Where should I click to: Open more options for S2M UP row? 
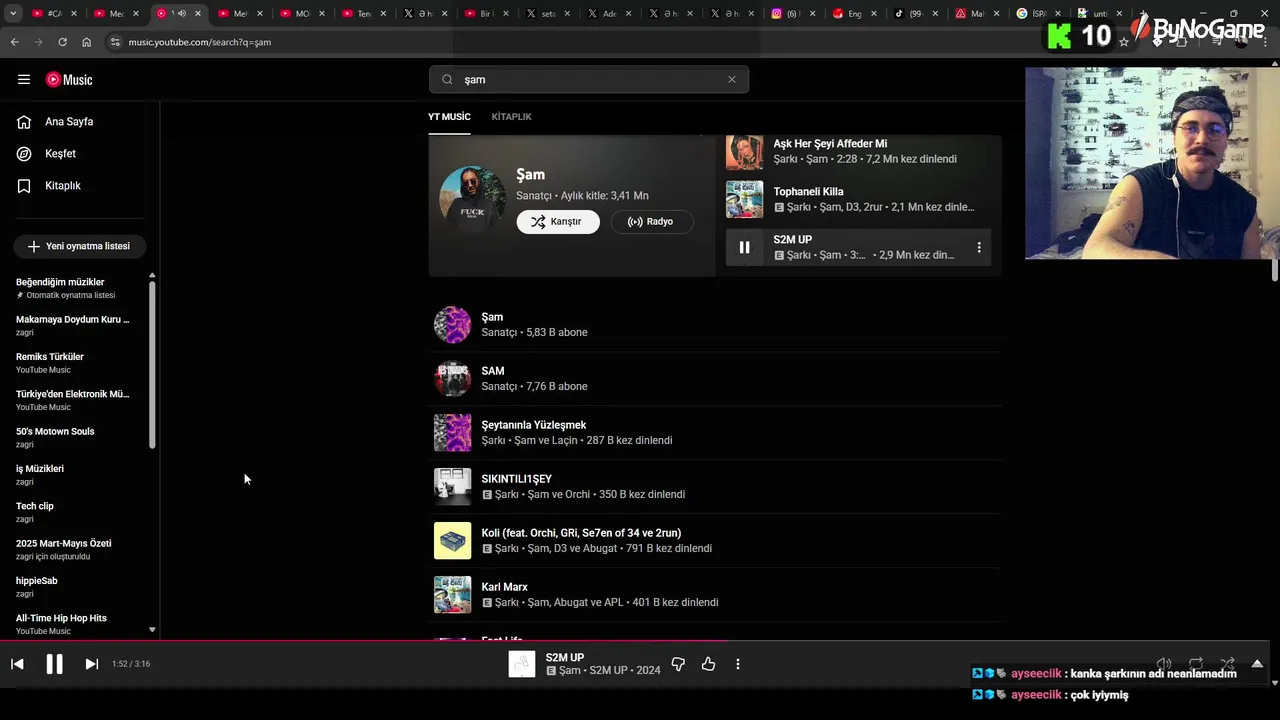pyautogui.click(x=979, y=247)
